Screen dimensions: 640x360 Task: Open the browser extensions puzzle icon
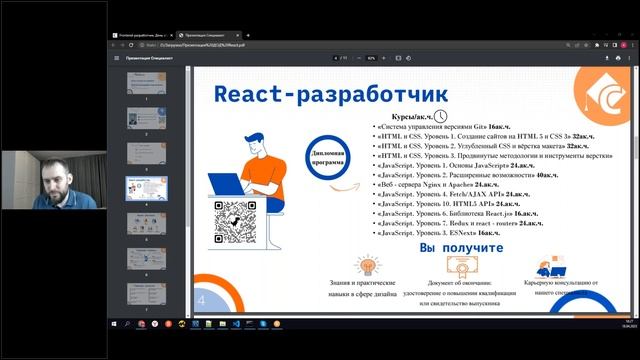pos(597,45)
